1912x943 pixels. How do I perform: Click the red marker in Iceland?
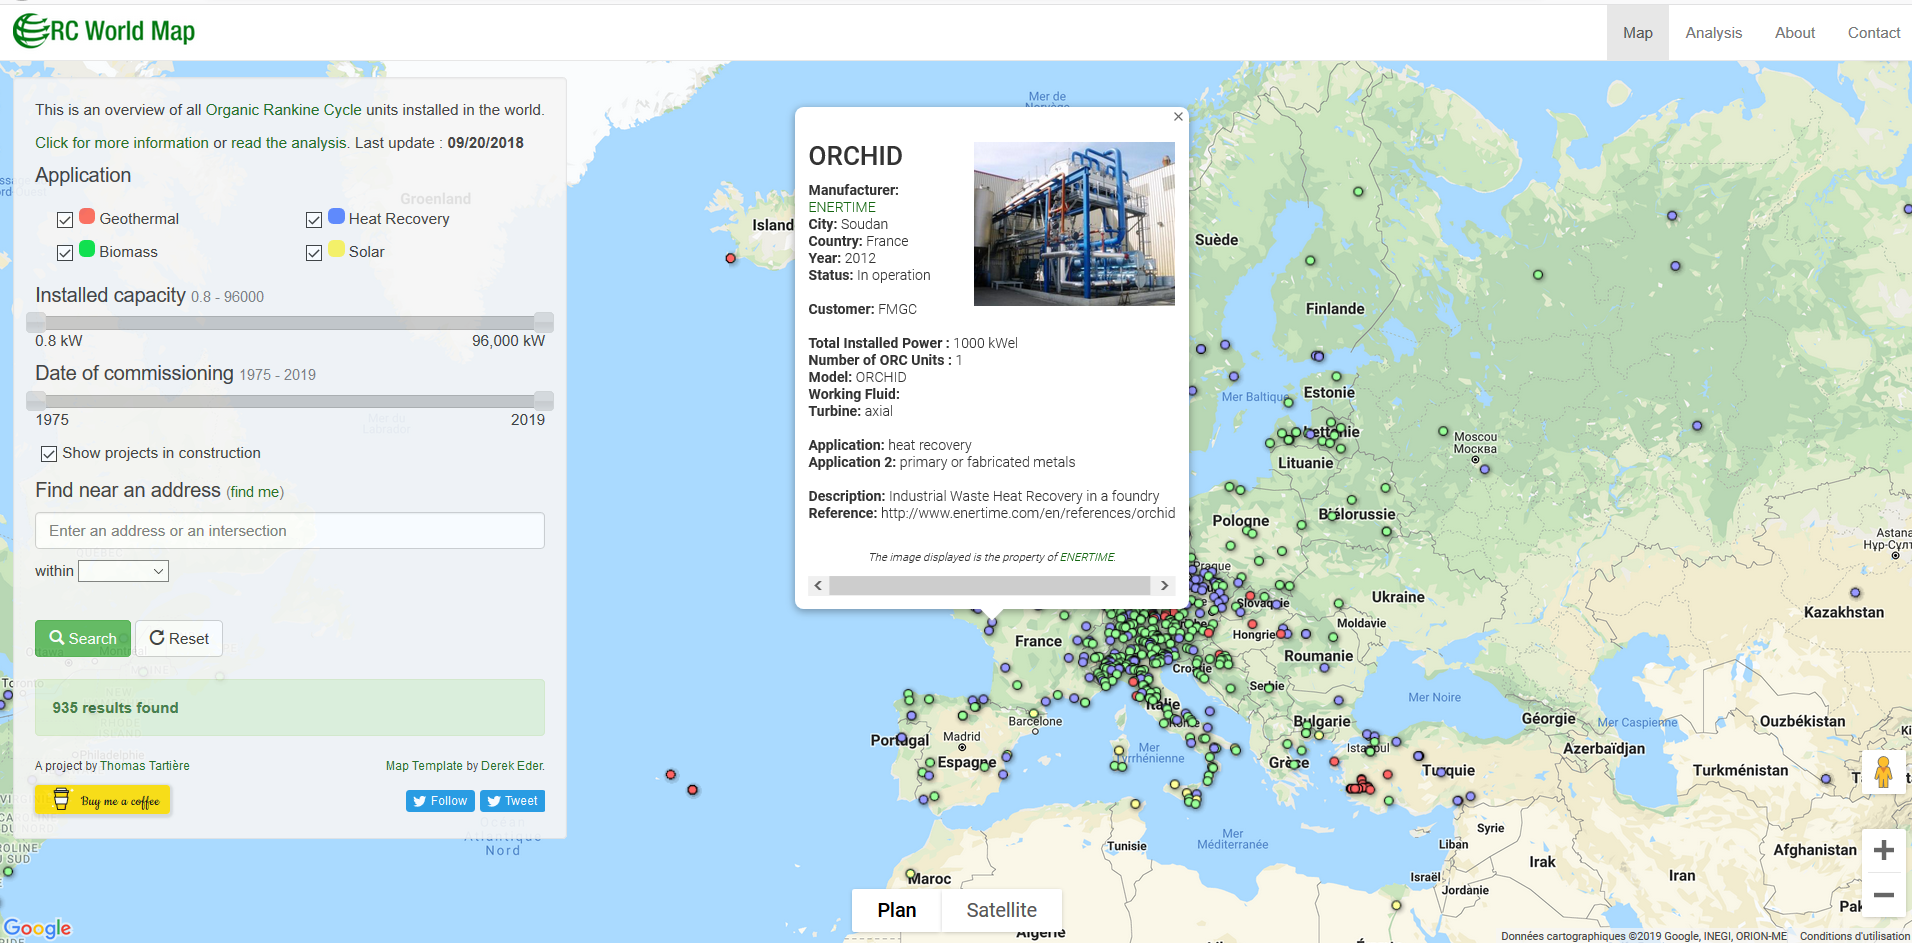click(731, 259)
